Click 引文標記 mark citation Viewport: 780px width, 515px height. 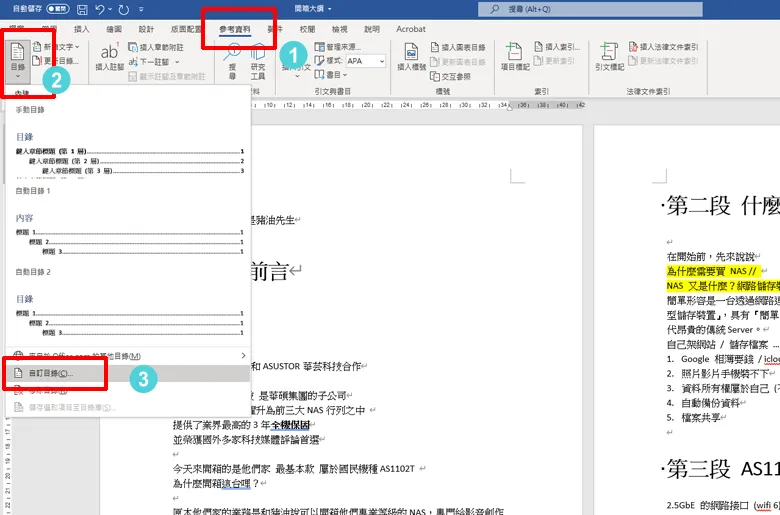pyautogui.click(x=609, y=57)
